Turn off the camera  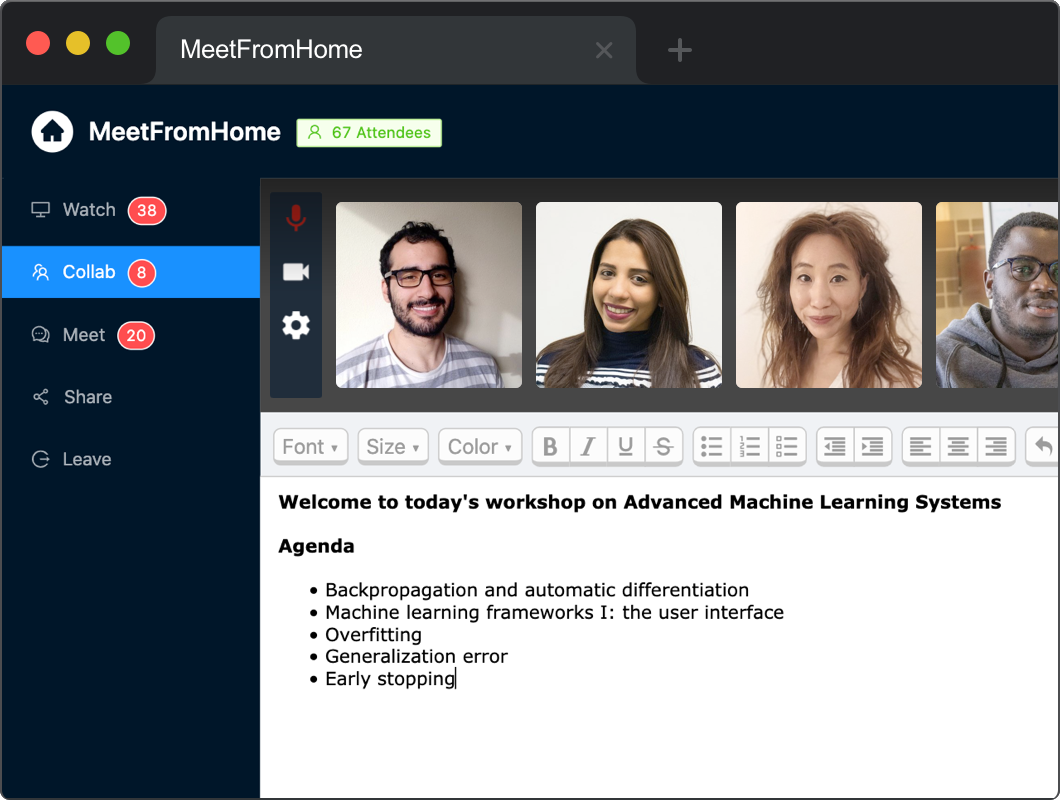tap(295, 269)
